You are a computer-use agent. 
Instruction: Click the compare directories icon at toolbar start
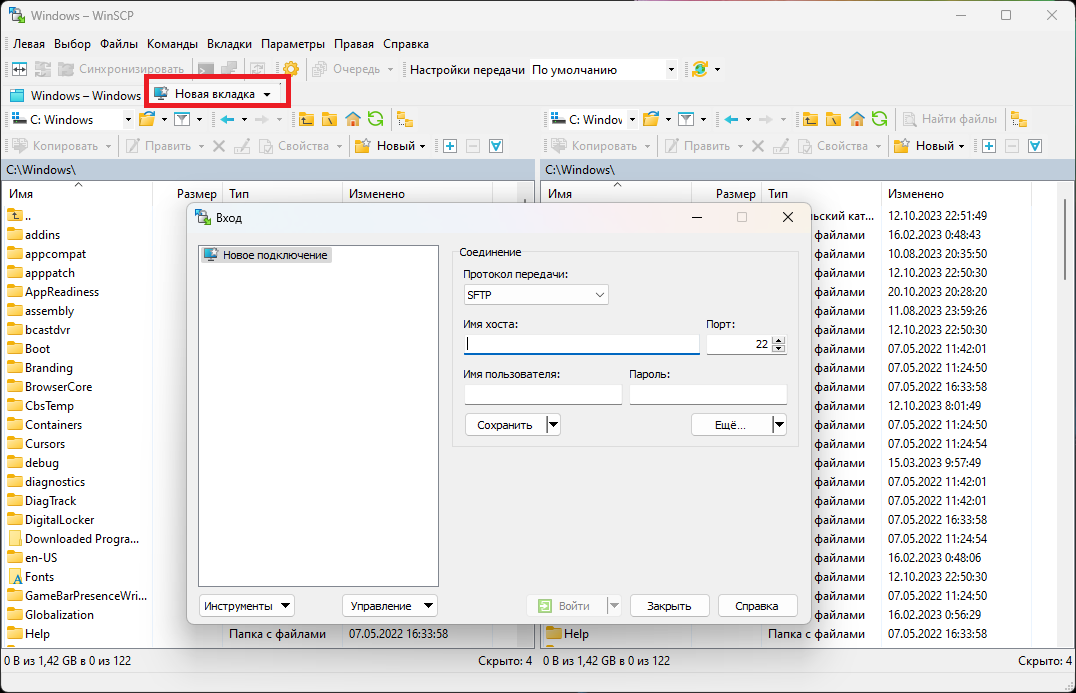point(18,69)
